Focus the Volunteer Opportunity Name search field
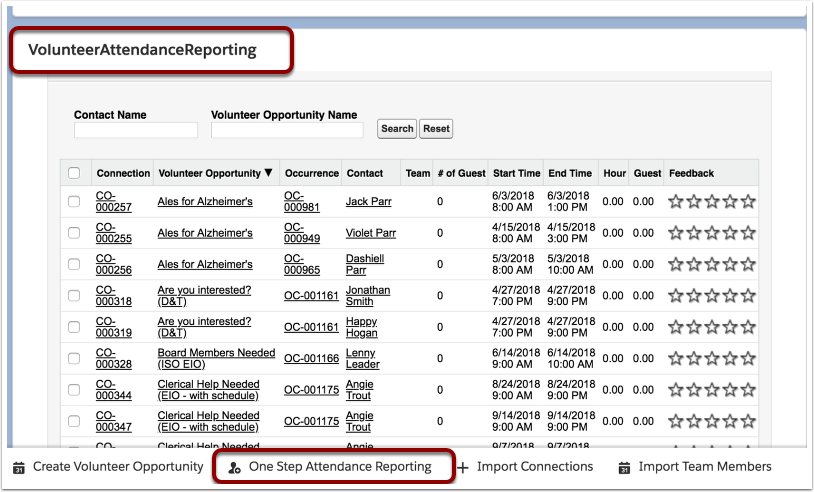The image size is (814, 492). tap(287, 130)
